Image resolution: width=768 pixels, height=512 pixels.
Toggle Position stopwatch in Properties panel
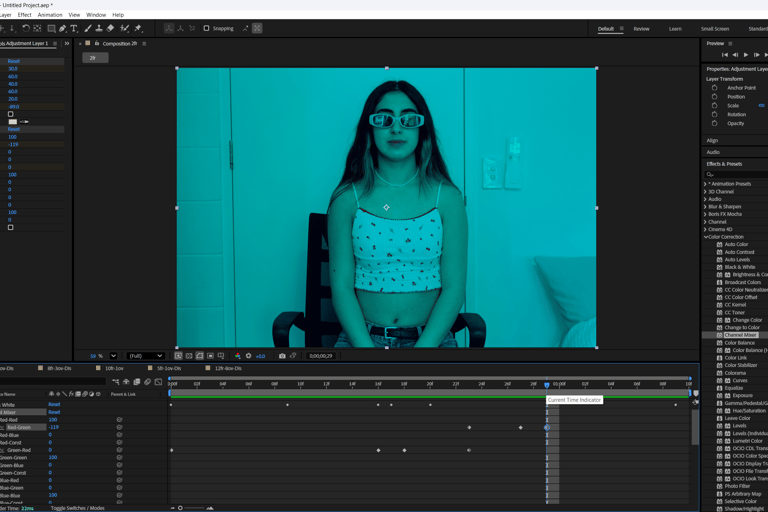point(714,97)
